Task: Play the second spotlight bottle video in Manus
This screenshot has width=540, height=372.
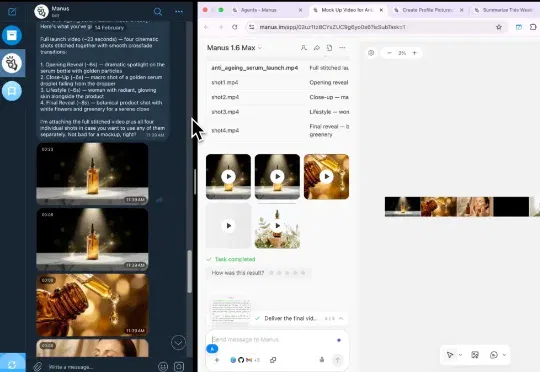Action: click(x=278, y=177)
